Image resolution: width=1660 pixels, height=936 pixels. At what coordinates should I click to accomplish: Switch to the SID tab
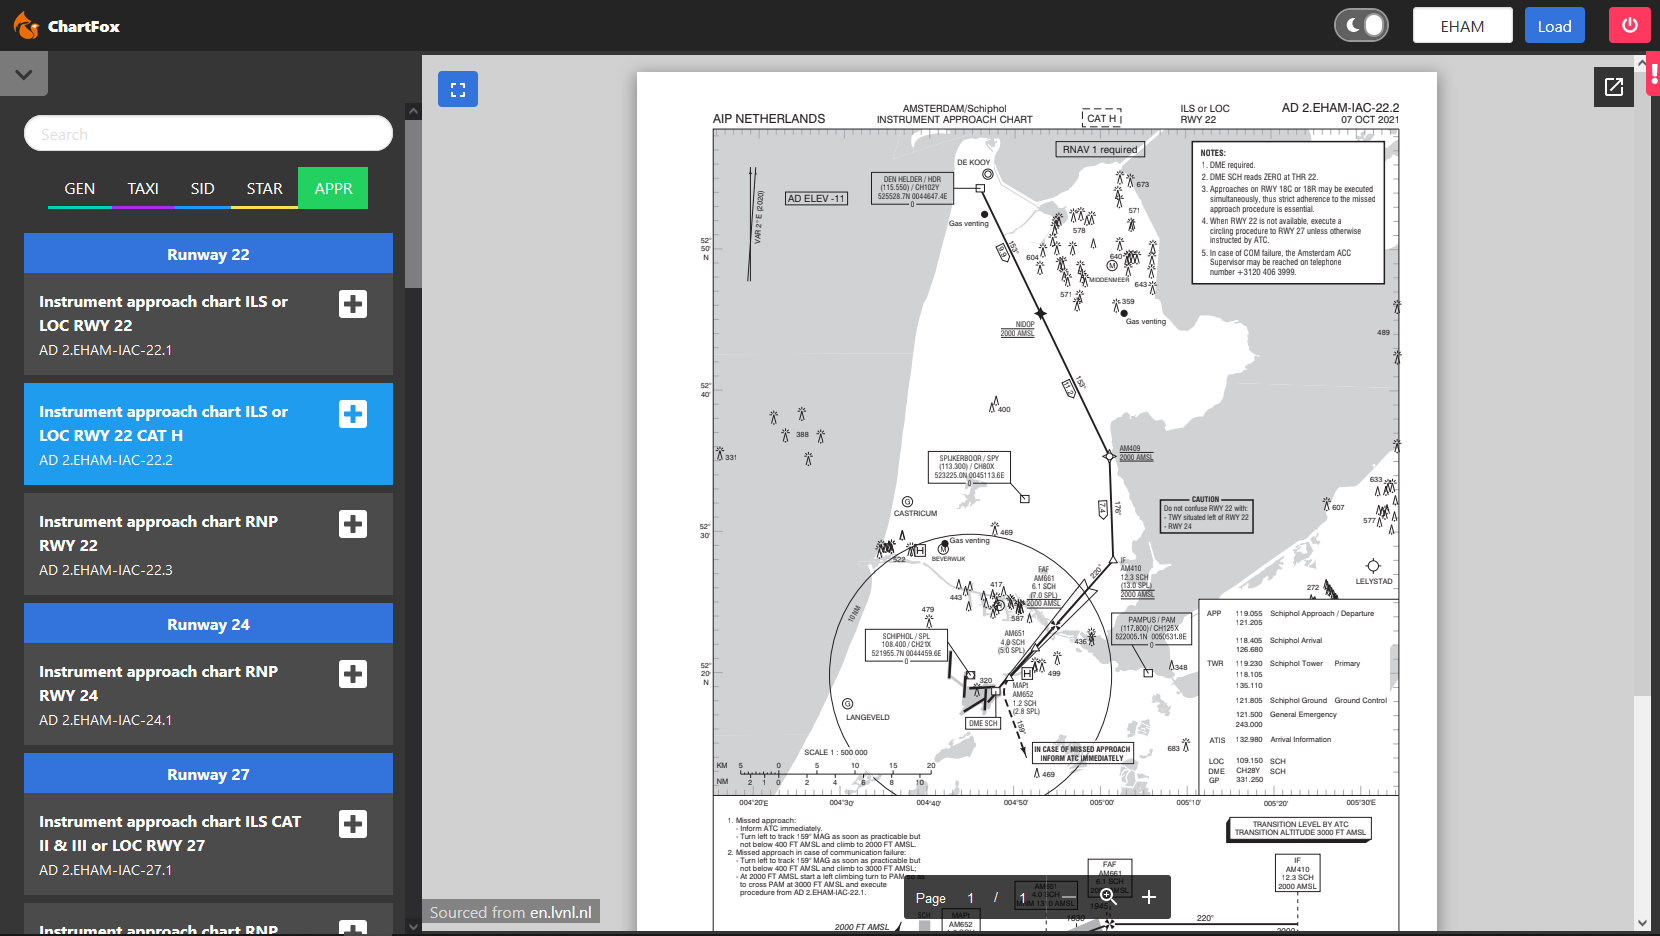203,188
